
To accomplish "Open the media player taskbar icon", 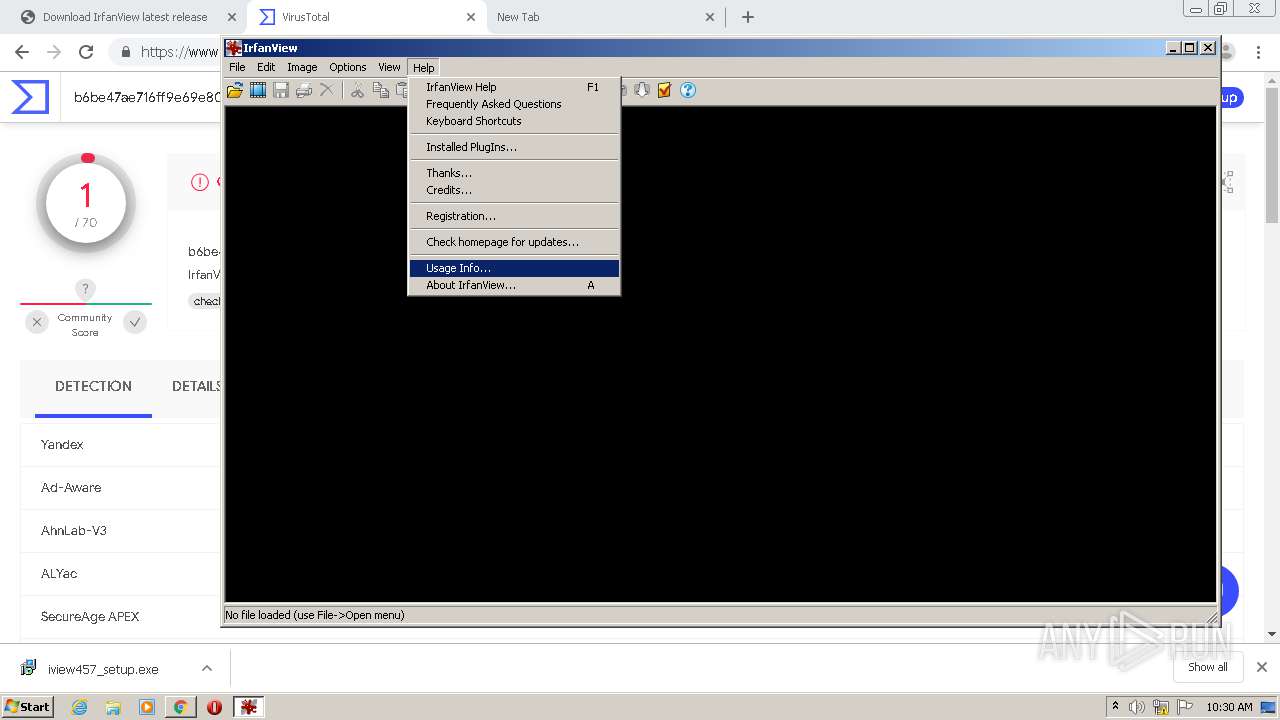I will [x=147, y=707].
